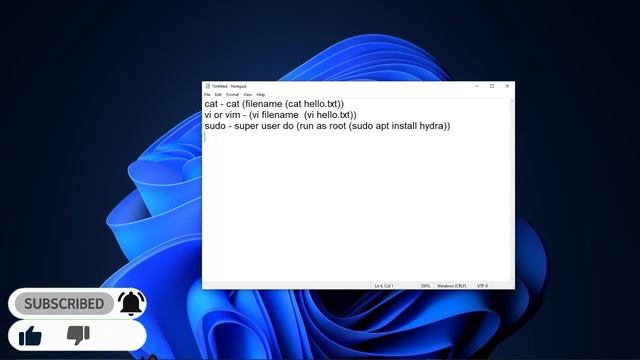Click the Notepad app icon in title bar
Viewport: 640px width, 360px height.
(207, 86)
